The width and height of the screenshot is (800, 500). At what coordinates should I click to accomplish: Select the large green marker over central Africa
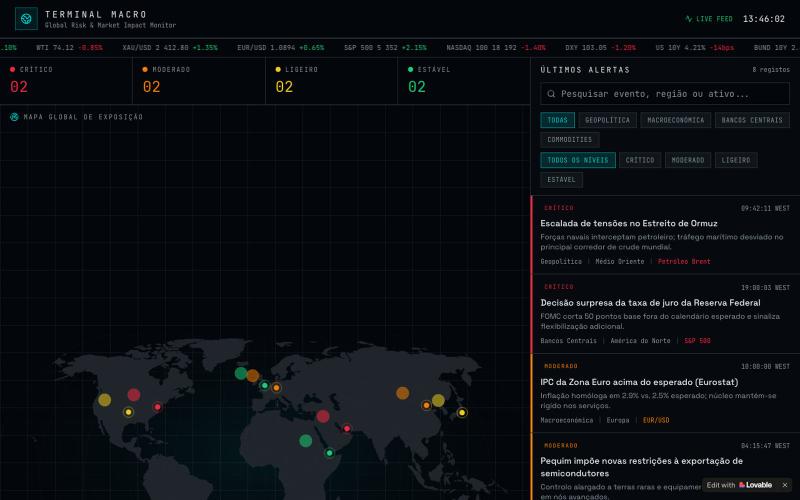[x=306, y=440]
